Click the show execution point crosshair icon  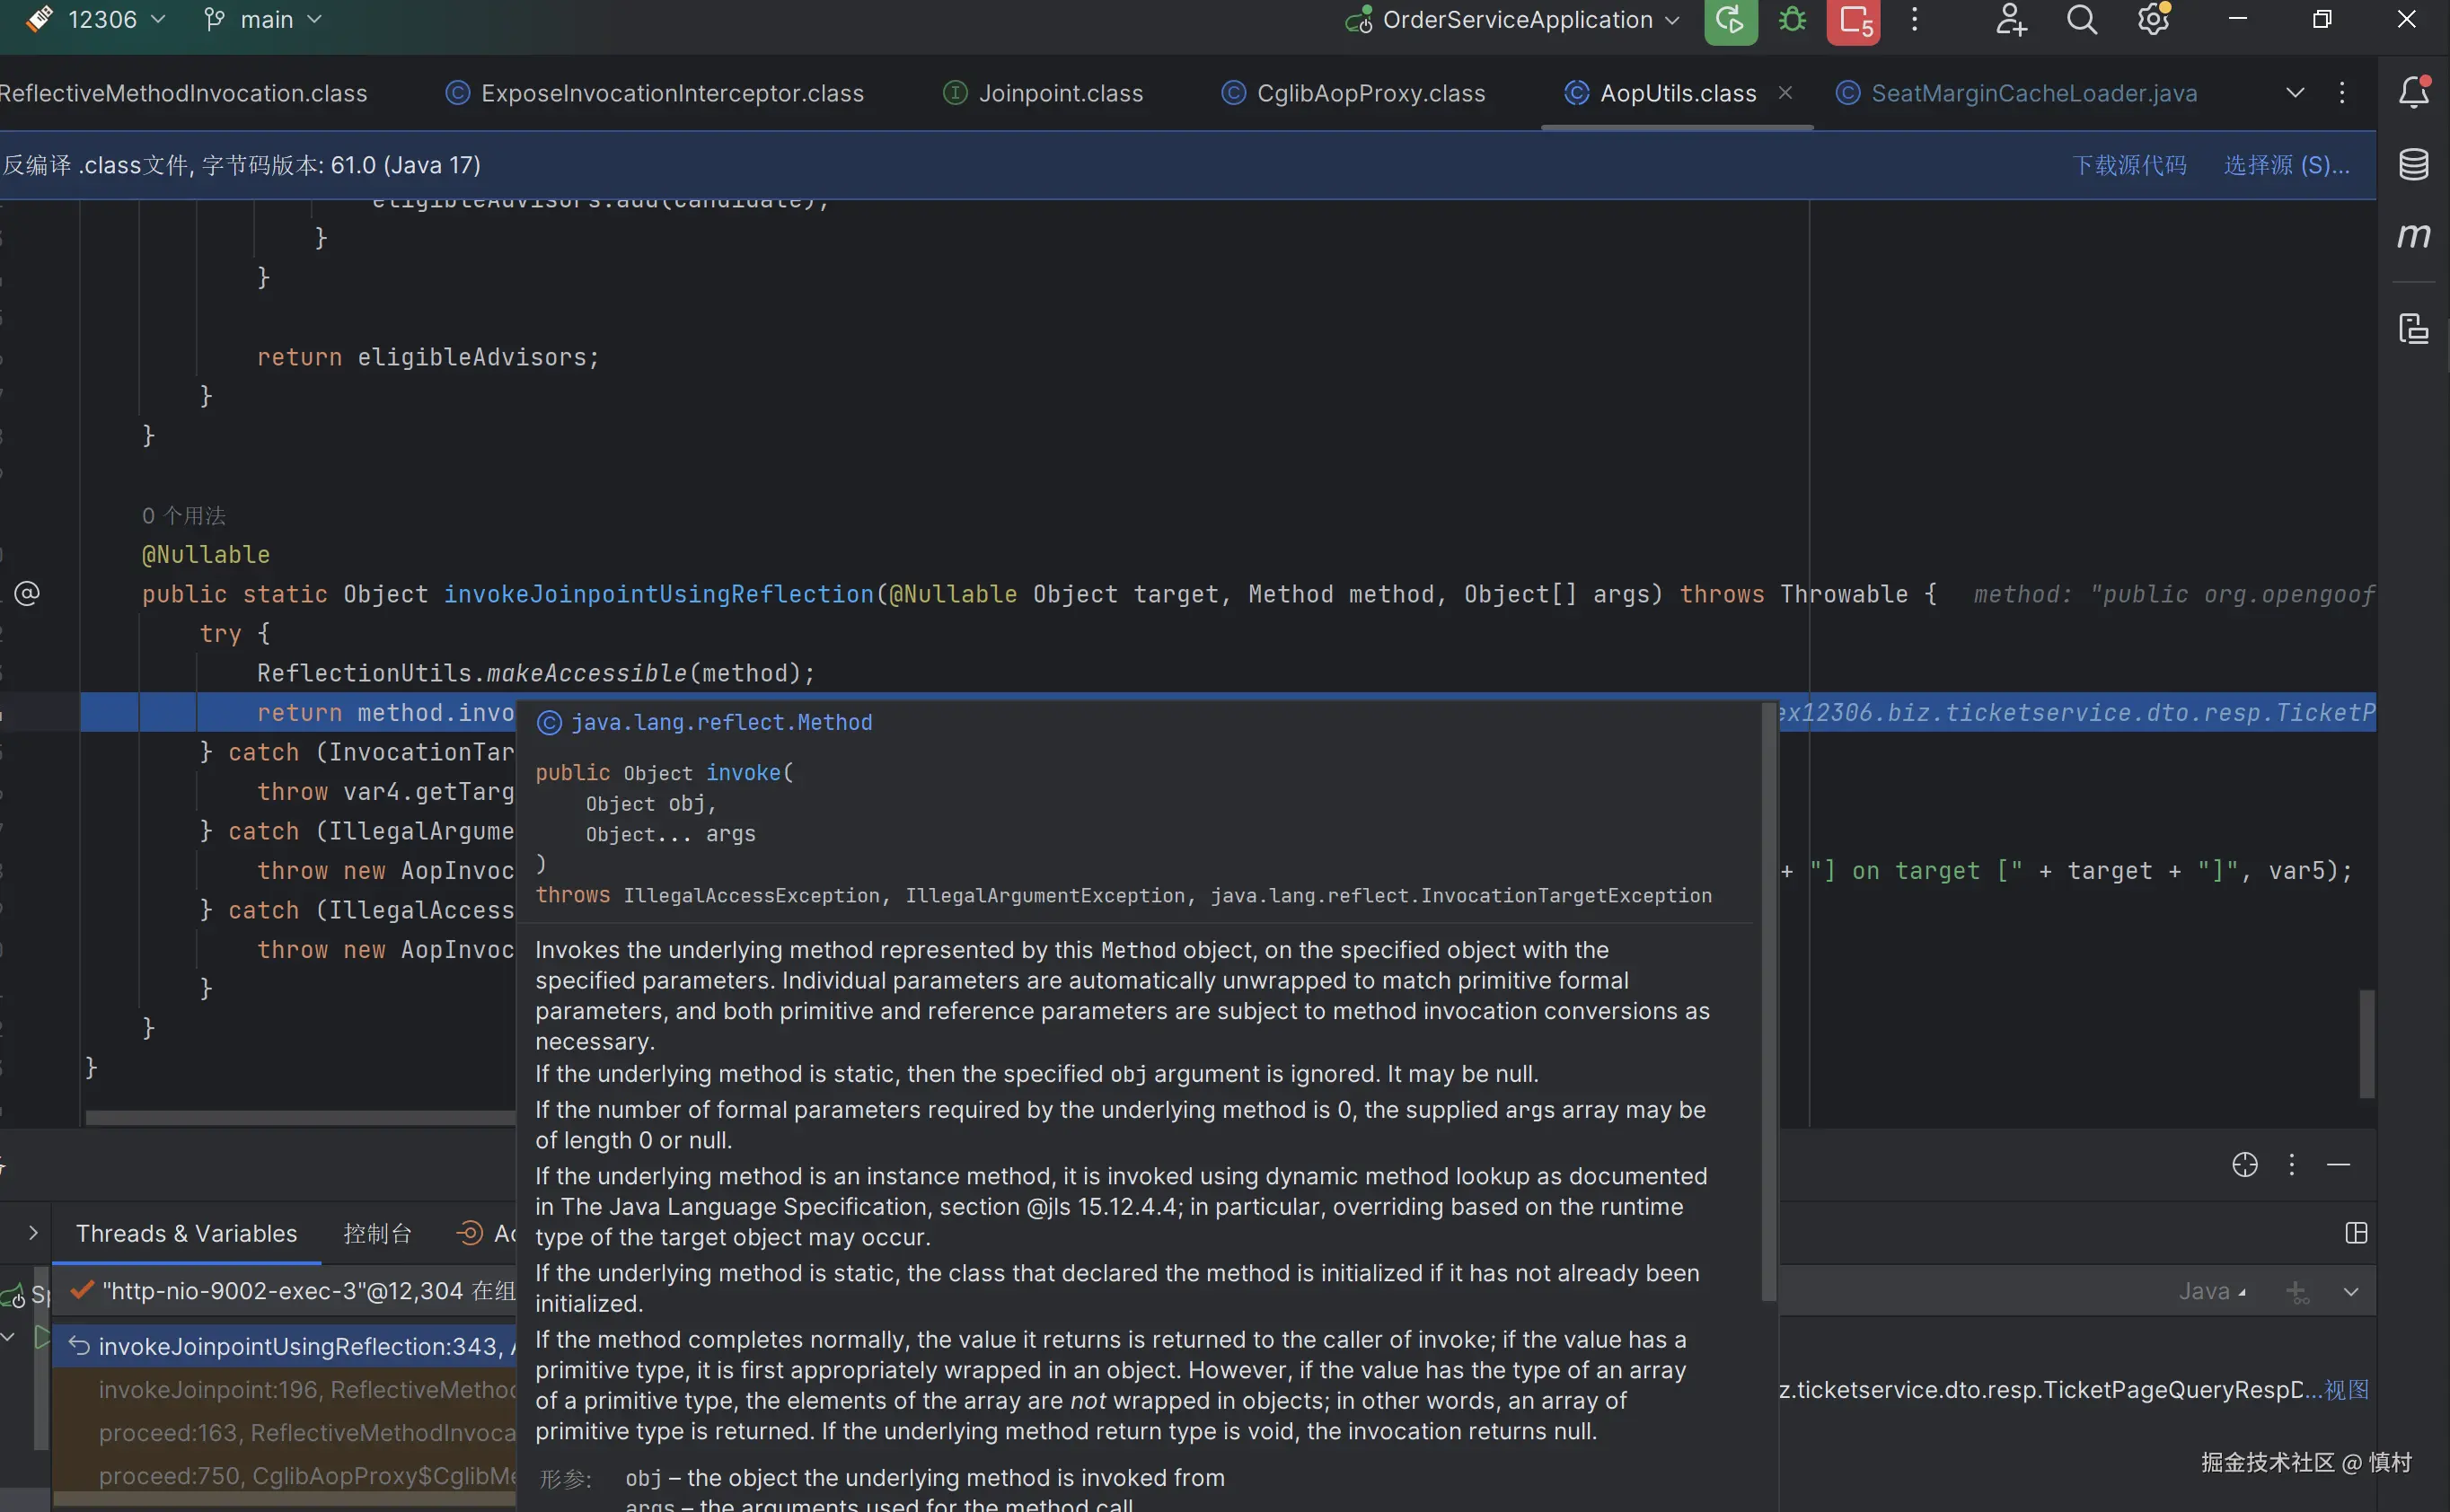click(x=2245, y=1165)
